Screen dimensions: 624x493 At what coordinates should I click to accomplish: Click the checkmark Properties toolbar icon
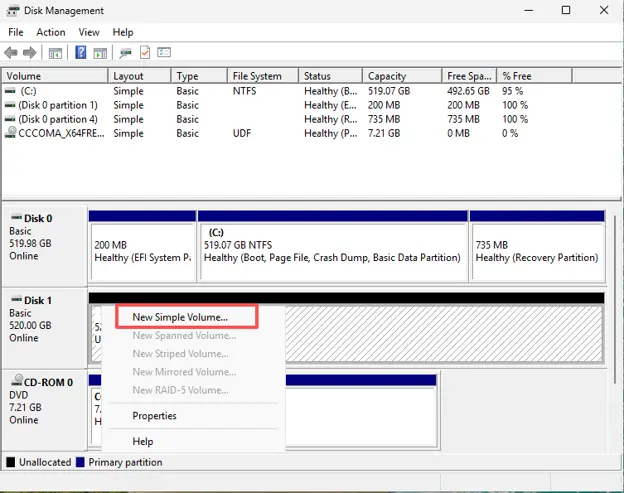(145, 53)
